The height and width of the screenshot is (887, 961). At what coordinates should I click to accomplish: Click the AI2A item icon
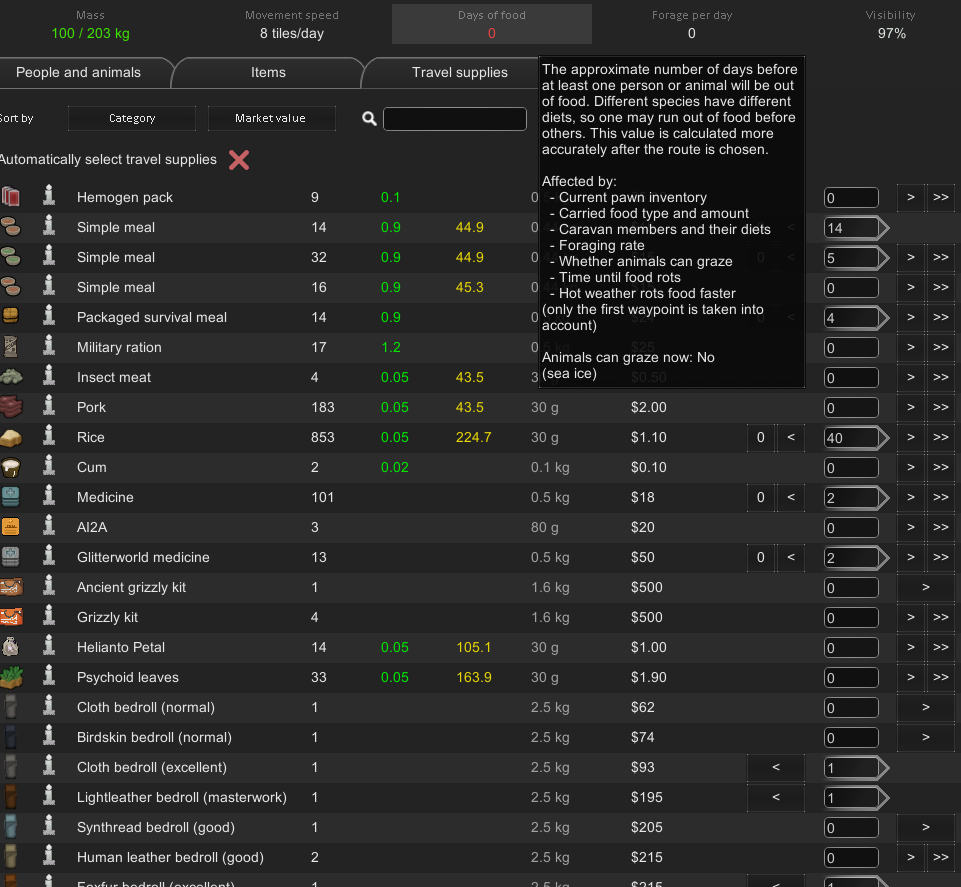pyautogui.click(x=11, y=527)
